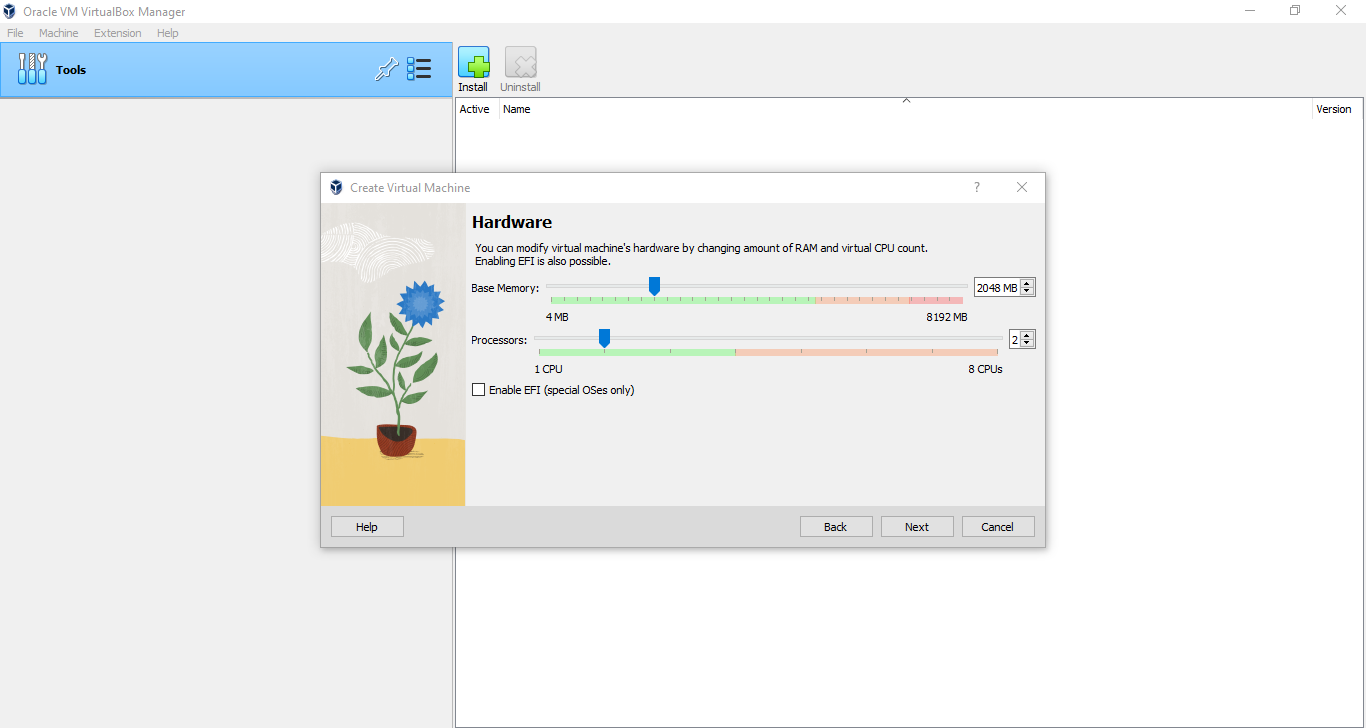Click the Processors slider handle
Image resolution: width=1366 pixels, height=728 pixels.
pos(604,339)
